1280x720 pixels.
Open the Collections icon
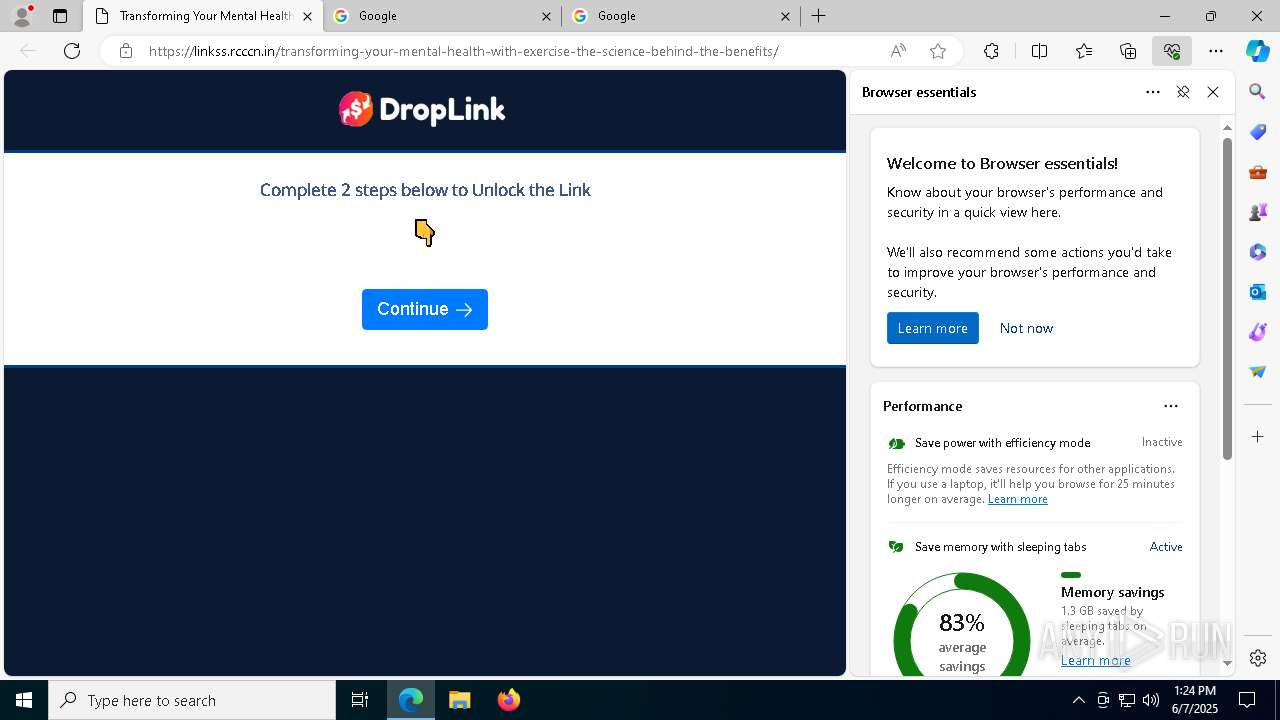pos(1128,51)
